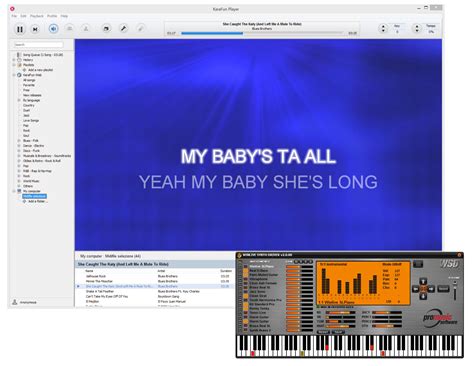Viewport: 474px width, 366px height.
Task: Open the File menu
Action: coord(14,16)
